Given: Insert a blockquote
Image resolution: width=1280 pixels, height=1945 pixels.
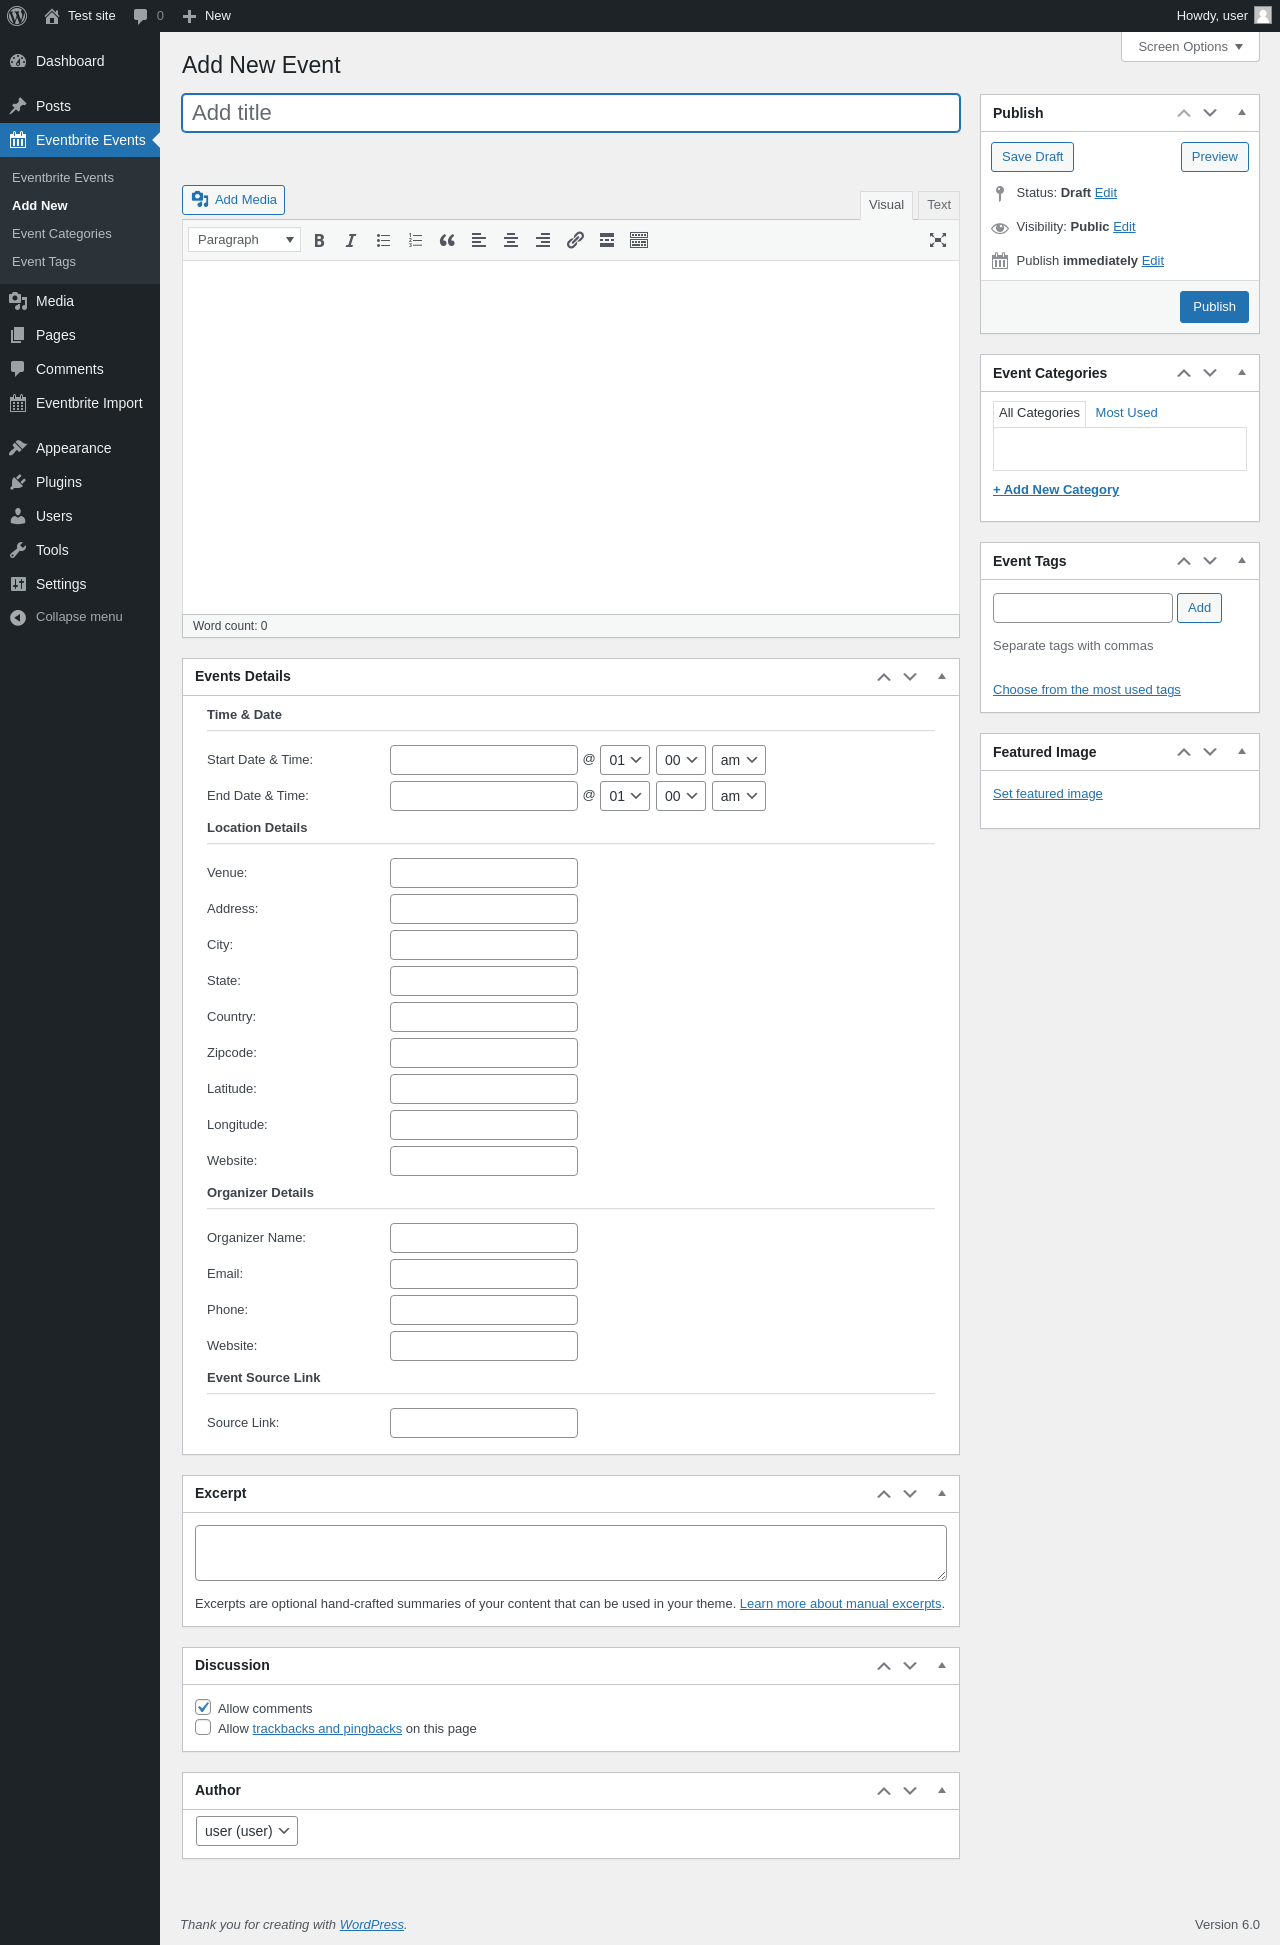Looking at the screenshot, I should pyautogui.click(x=447, y=240).
